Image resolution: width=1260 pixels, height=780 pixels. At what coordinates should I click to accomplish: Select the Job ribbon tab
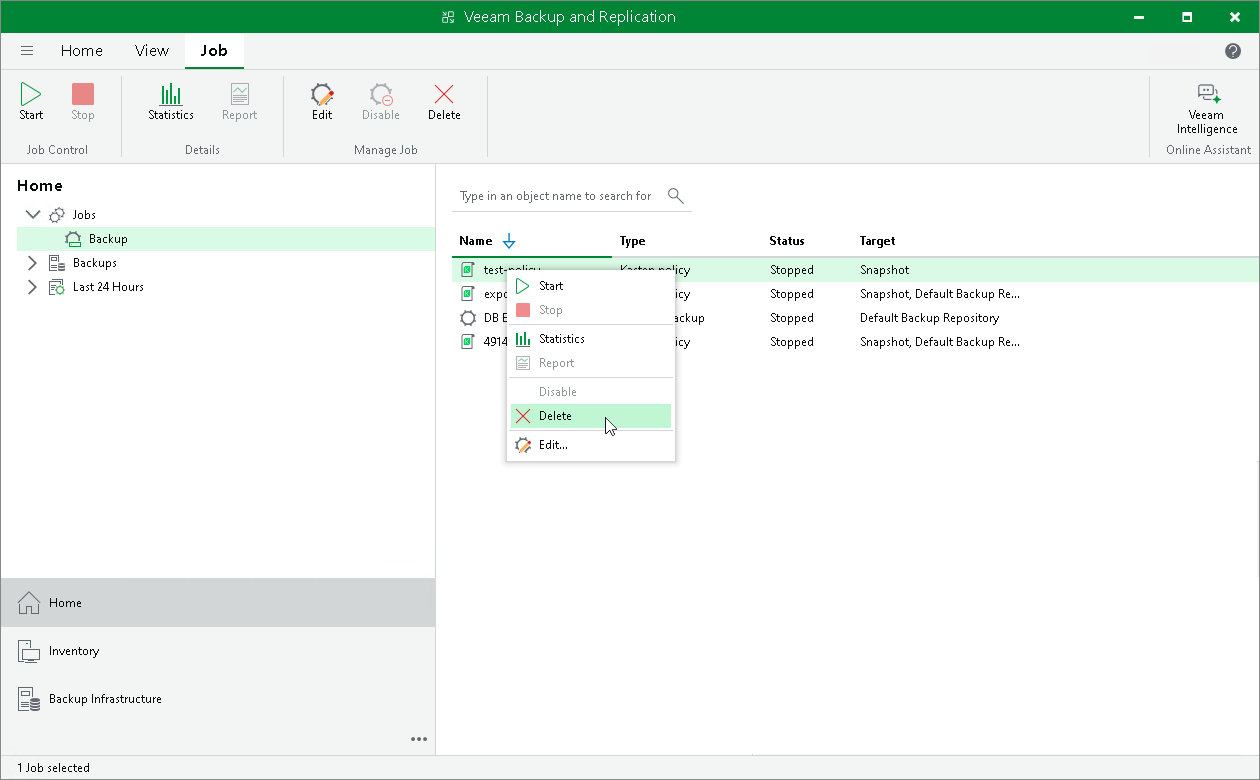(214, 51)
